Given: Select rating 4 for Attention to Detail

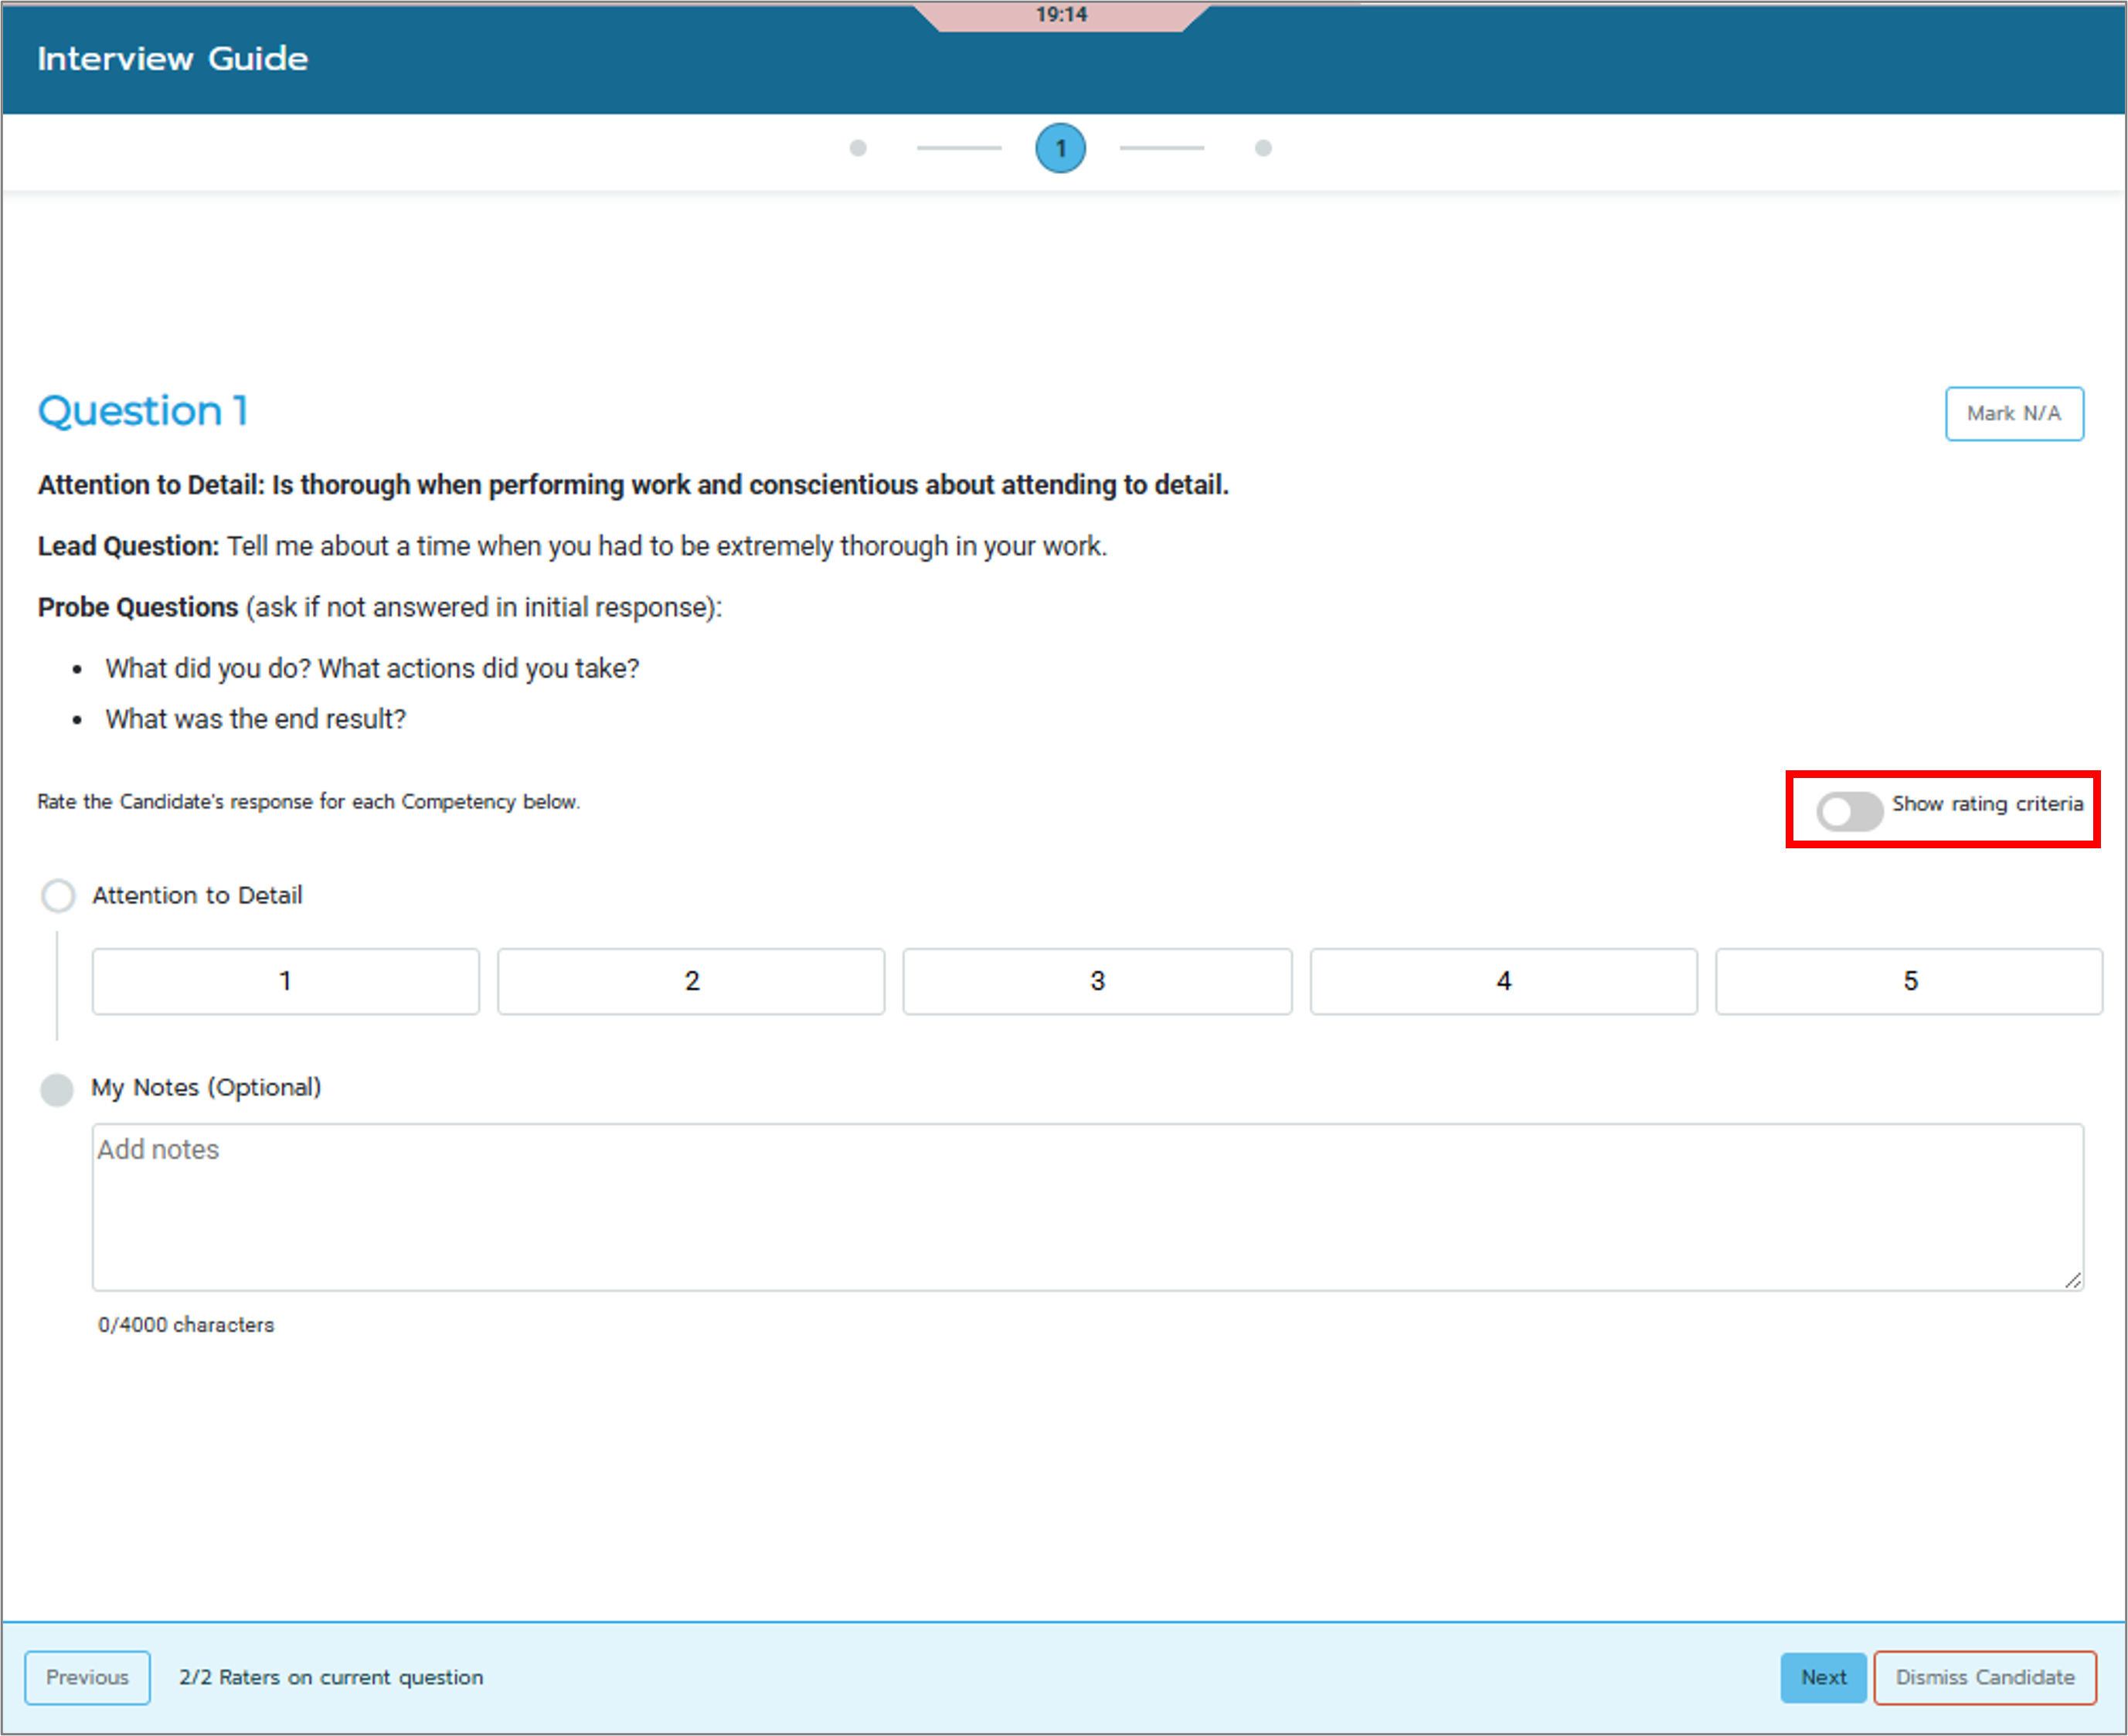Looking at the screenshot, I should tap(1503, 981).
